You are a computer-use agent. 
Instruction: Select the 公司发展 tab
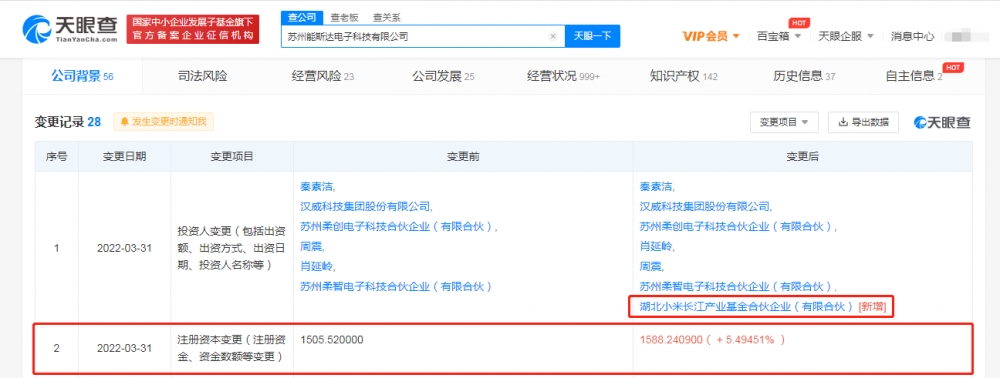click(x=443, y=76)
